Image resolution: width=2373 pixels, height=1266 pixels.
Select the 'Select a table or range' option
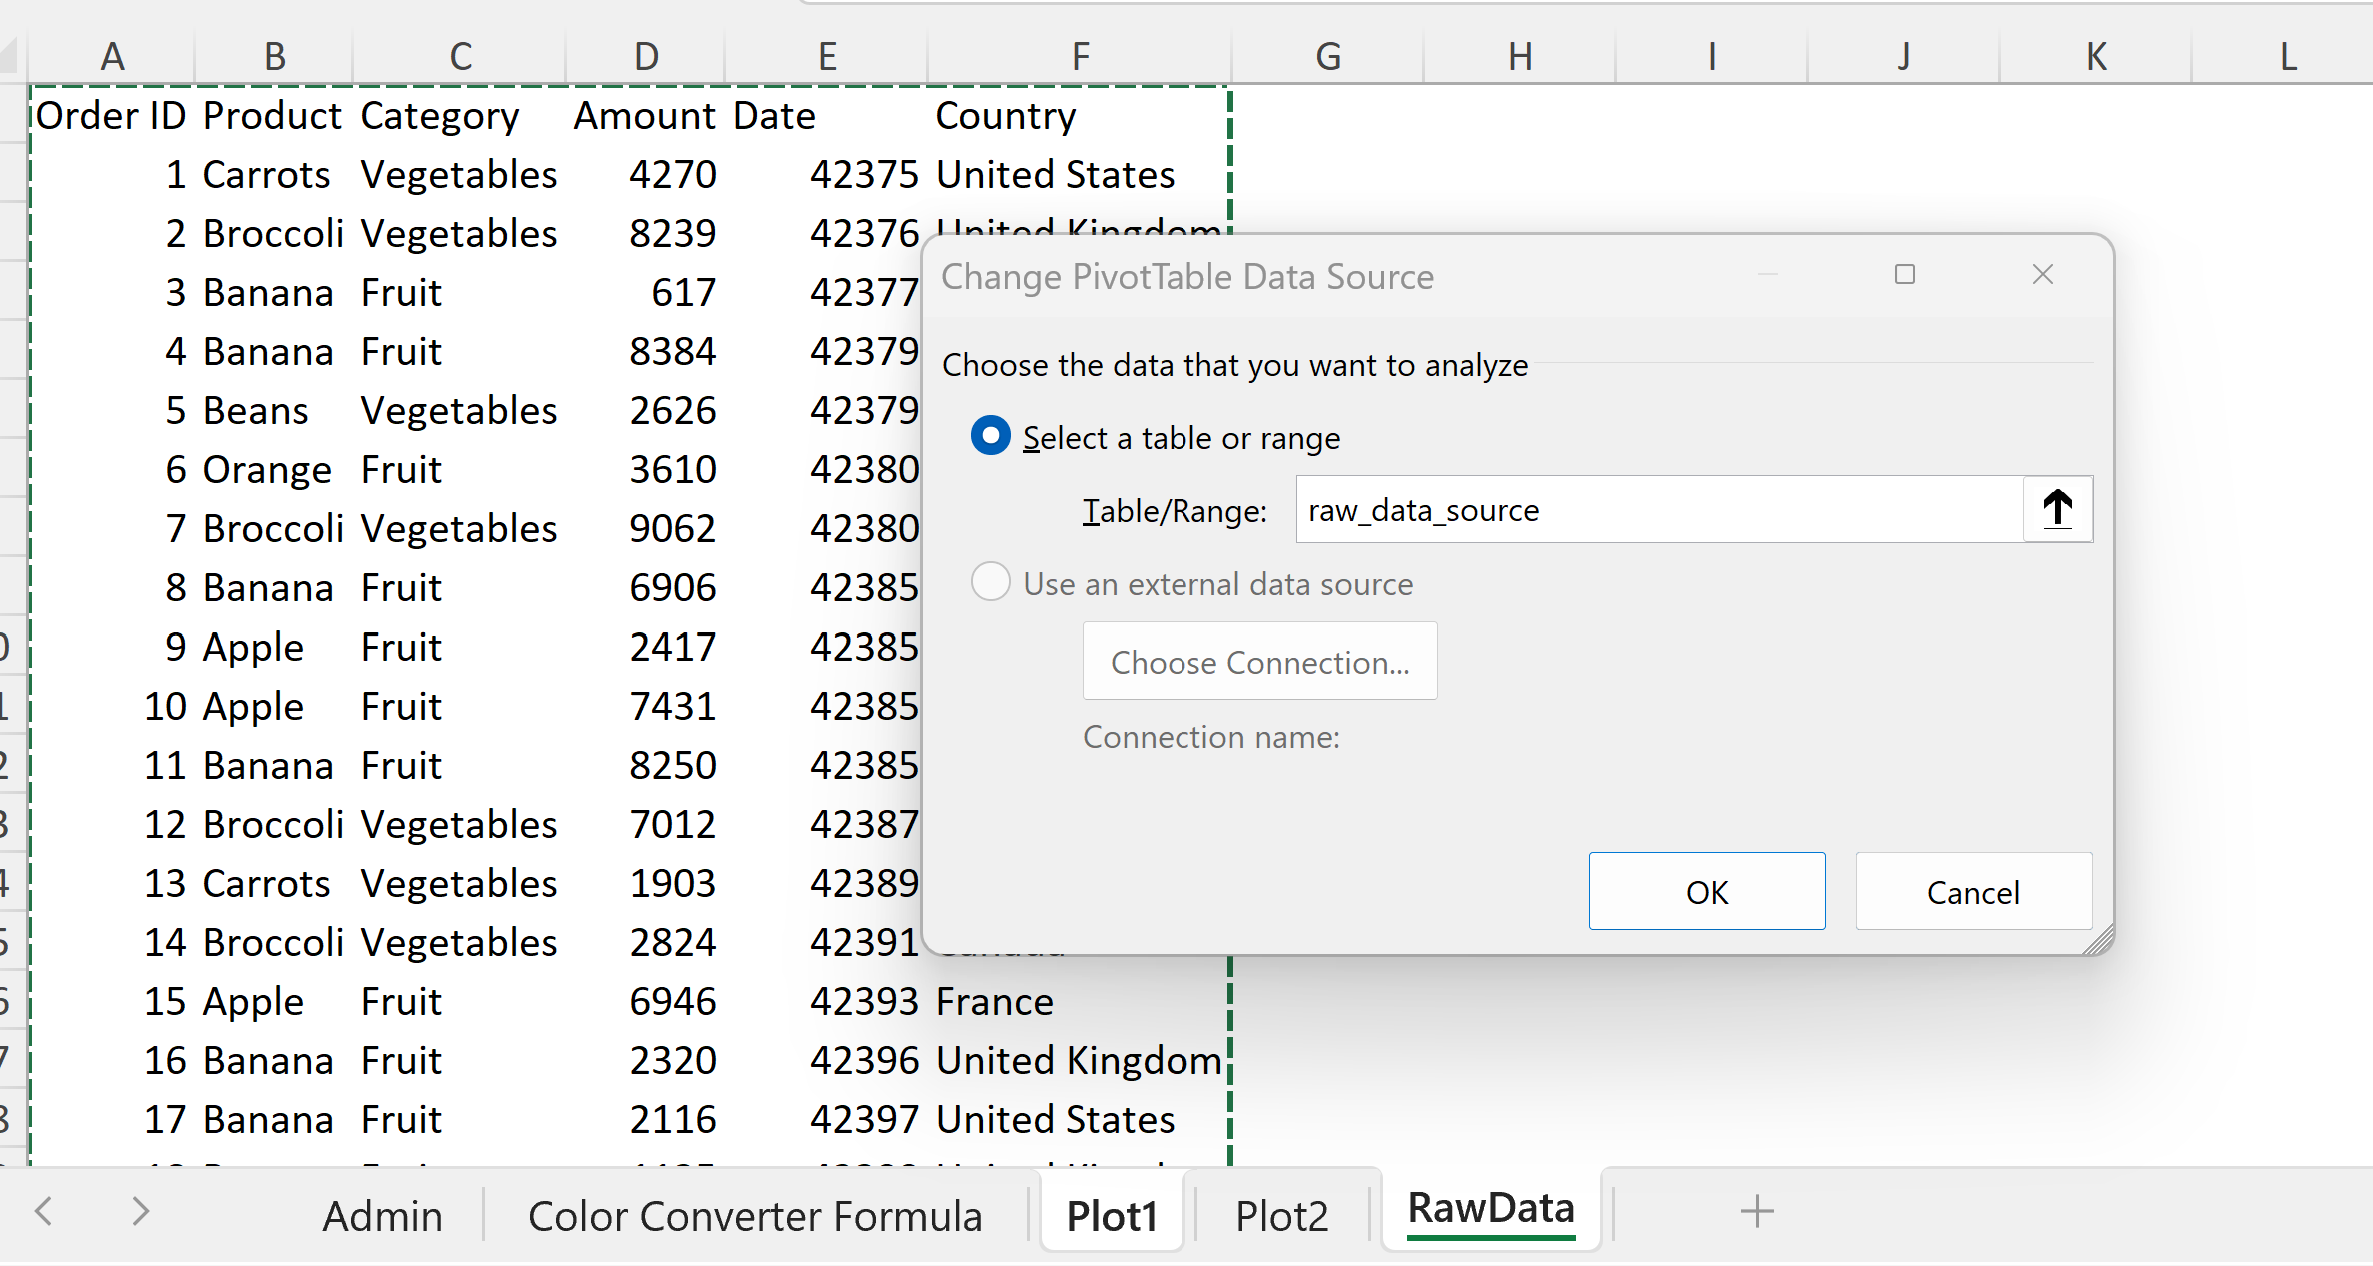tap(990, 437)
